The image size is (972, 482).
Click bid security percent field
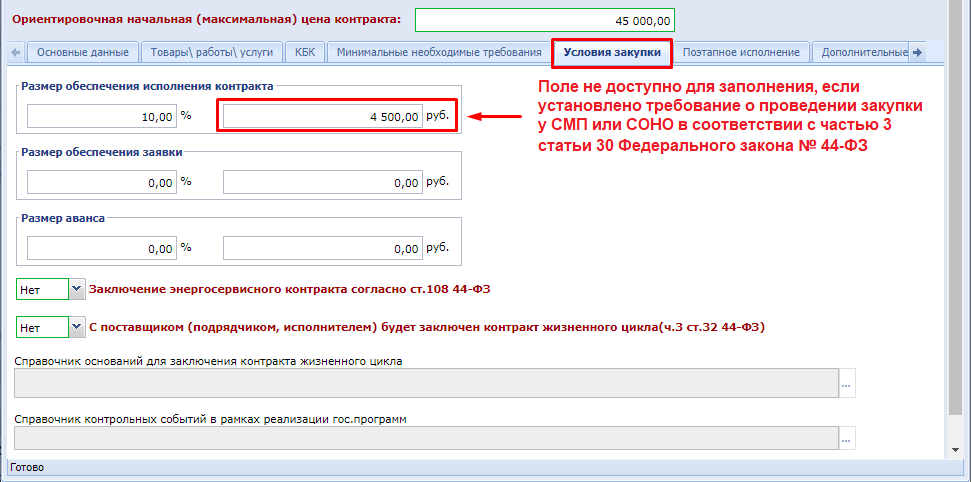coord(102,183)
